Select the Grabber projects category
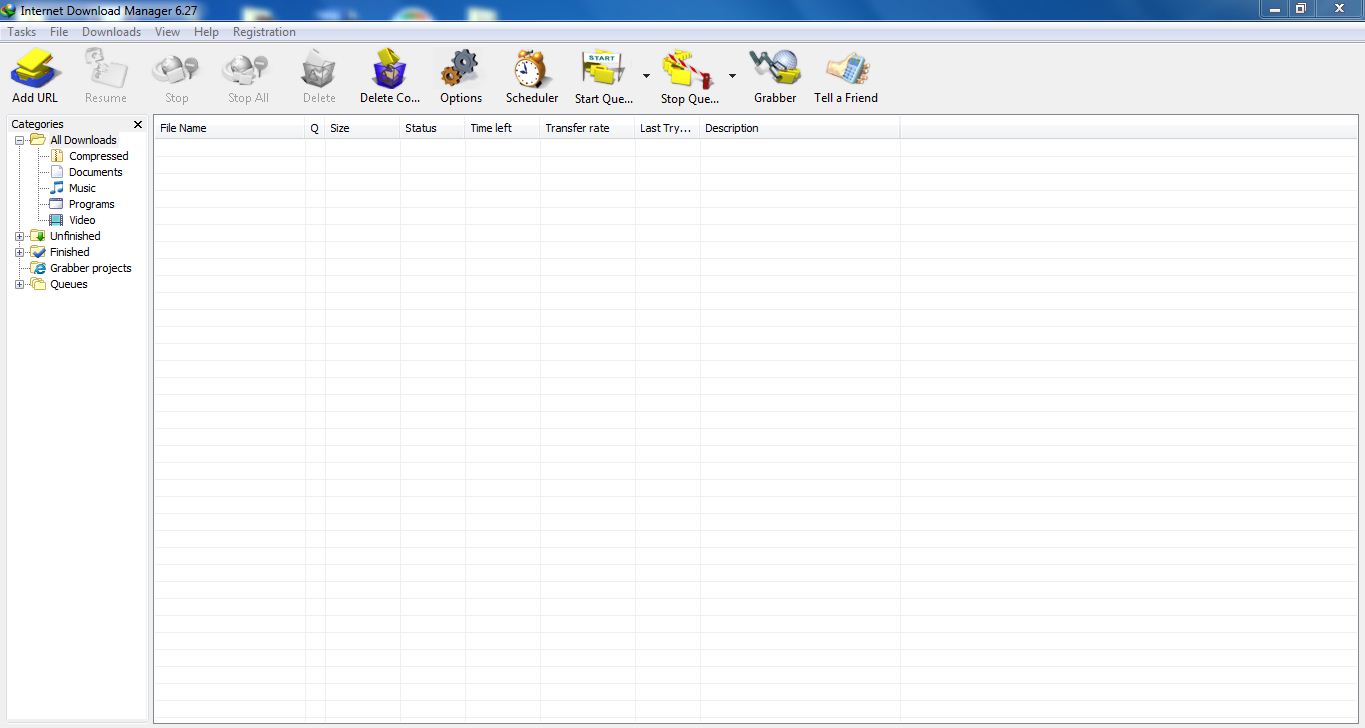The height and width of the screenshot is (728, 1365). click(91, 268)
